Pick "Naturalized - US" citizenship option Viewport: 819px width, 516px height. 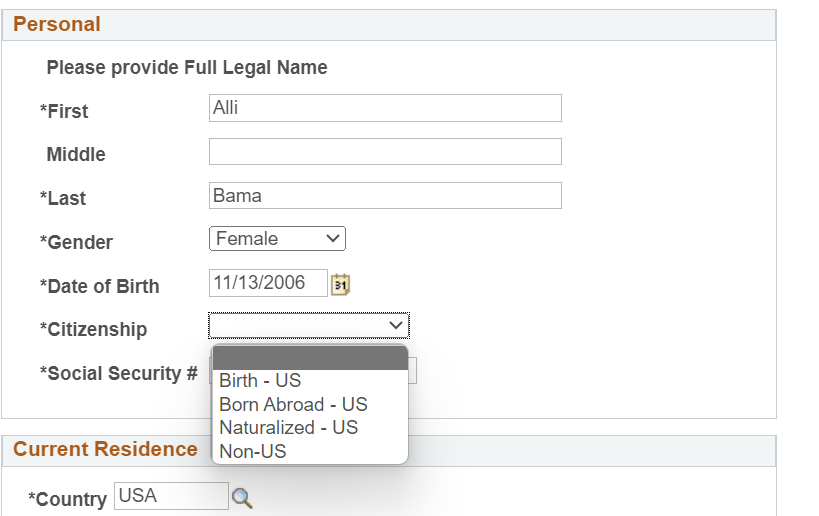click(288, 428)
